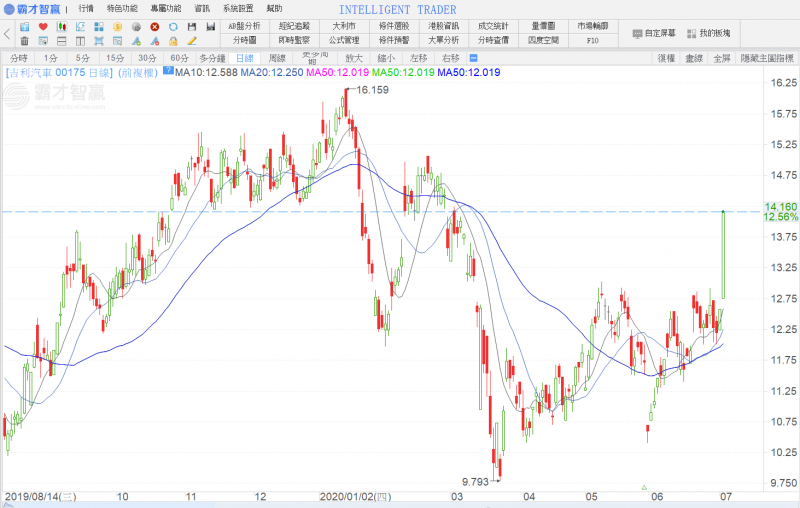Open 我的板塊 my sectors

click(708, 33)
